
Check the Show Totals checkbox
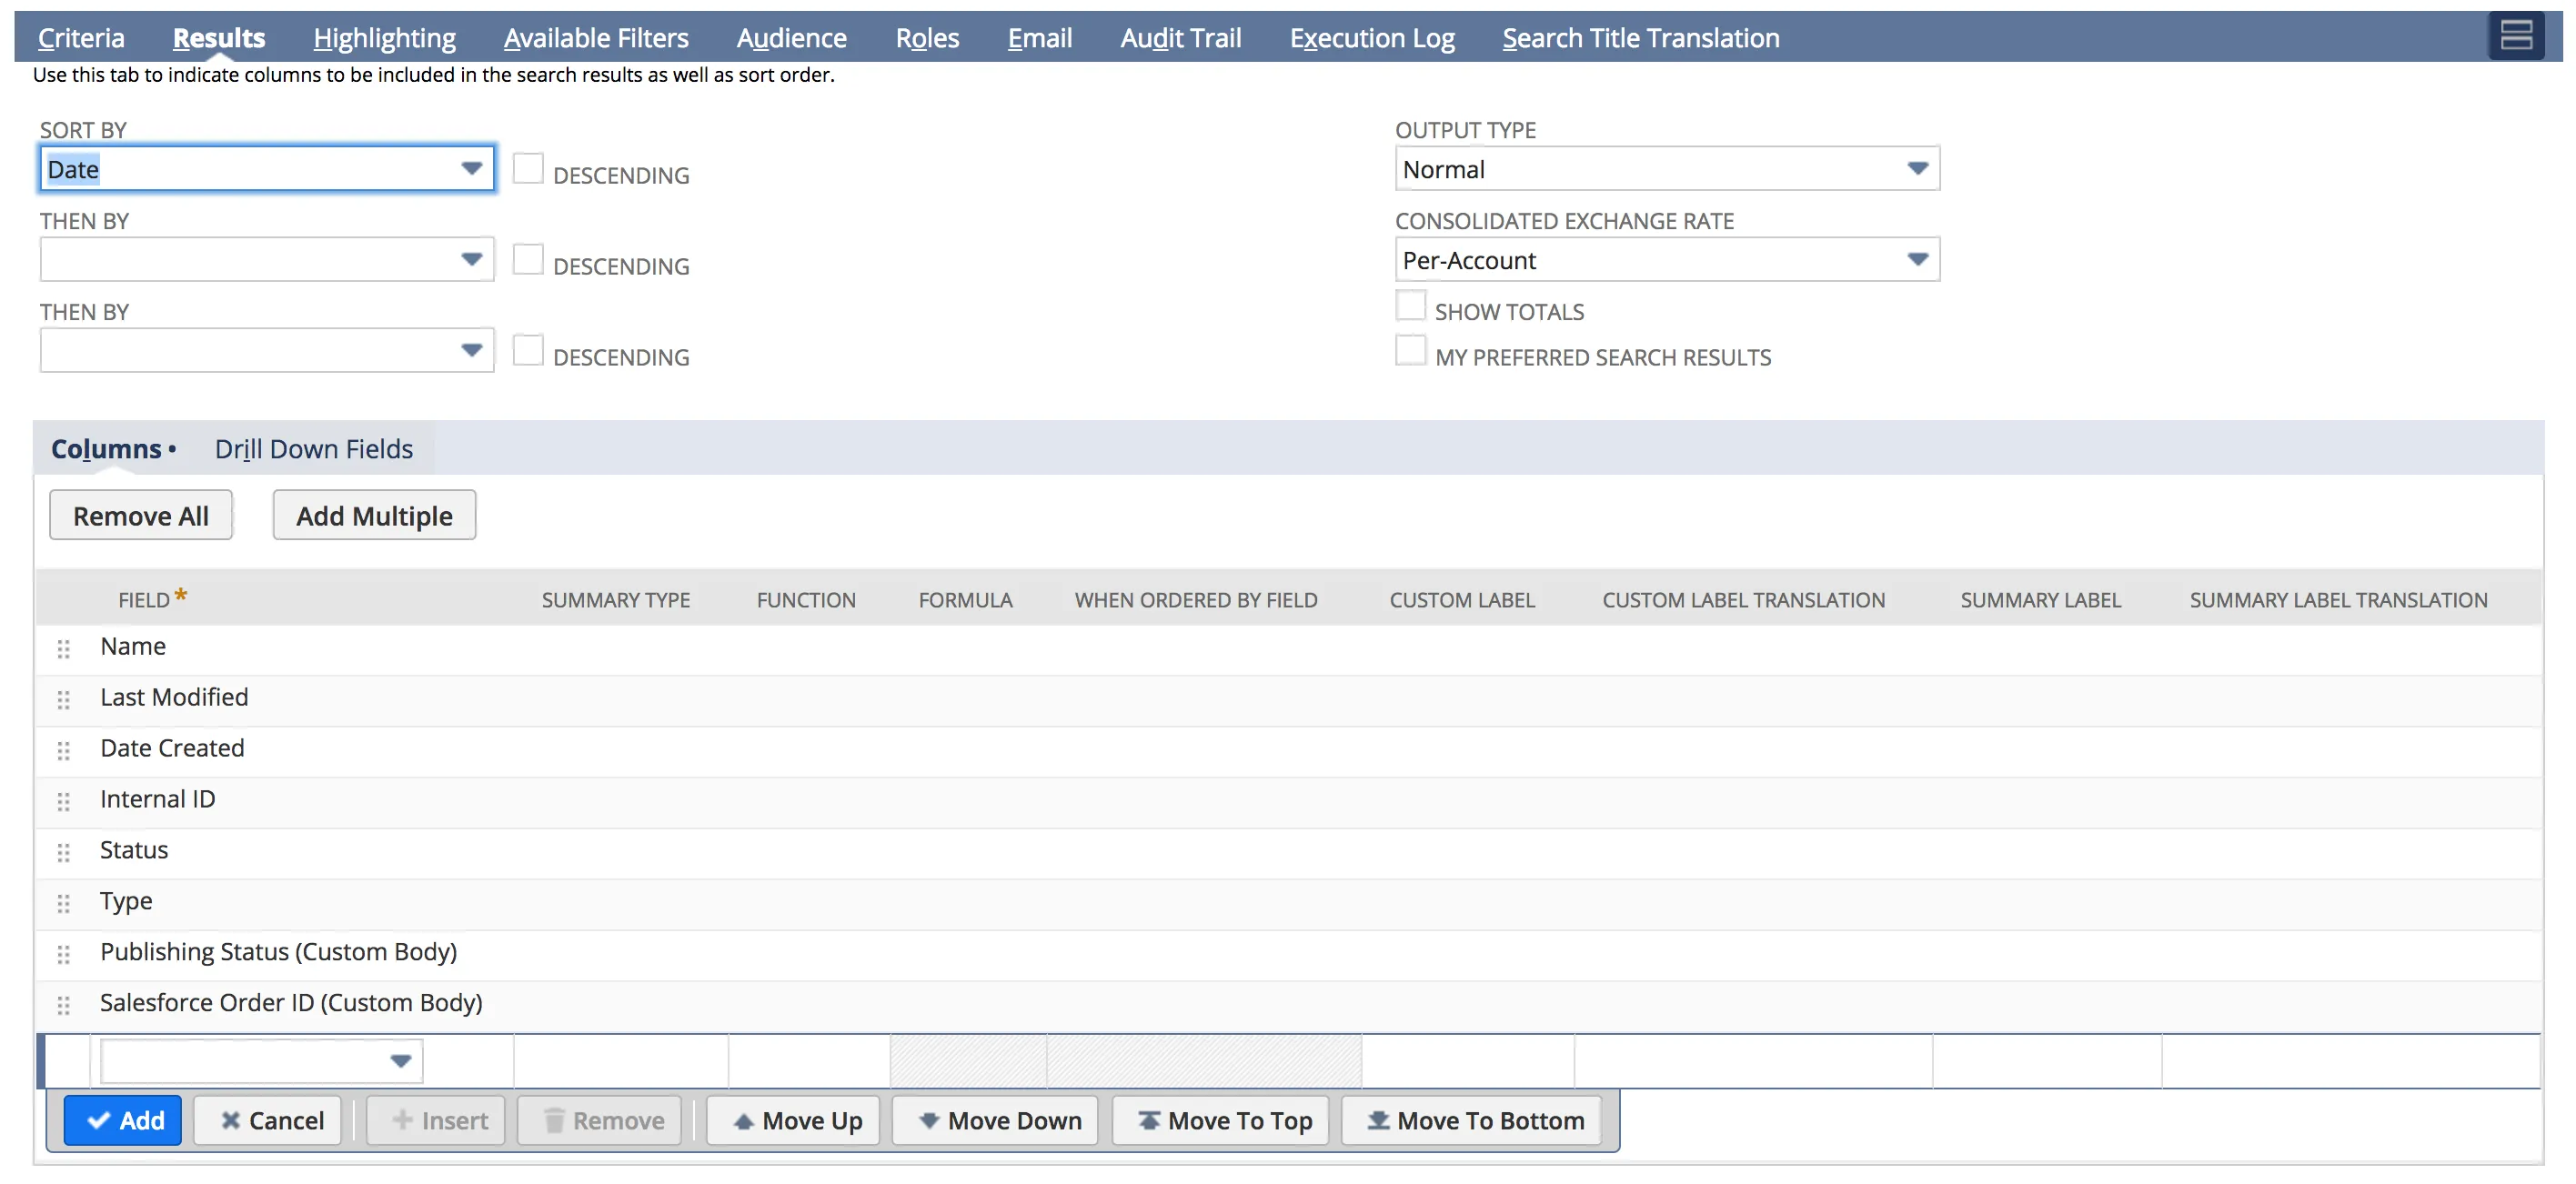click(x=1410, y=305)
